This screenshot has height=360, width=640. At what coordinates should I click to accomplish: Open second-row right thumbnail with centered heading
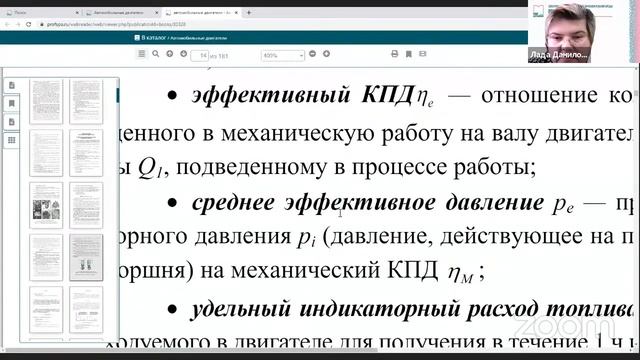(86, 153)
